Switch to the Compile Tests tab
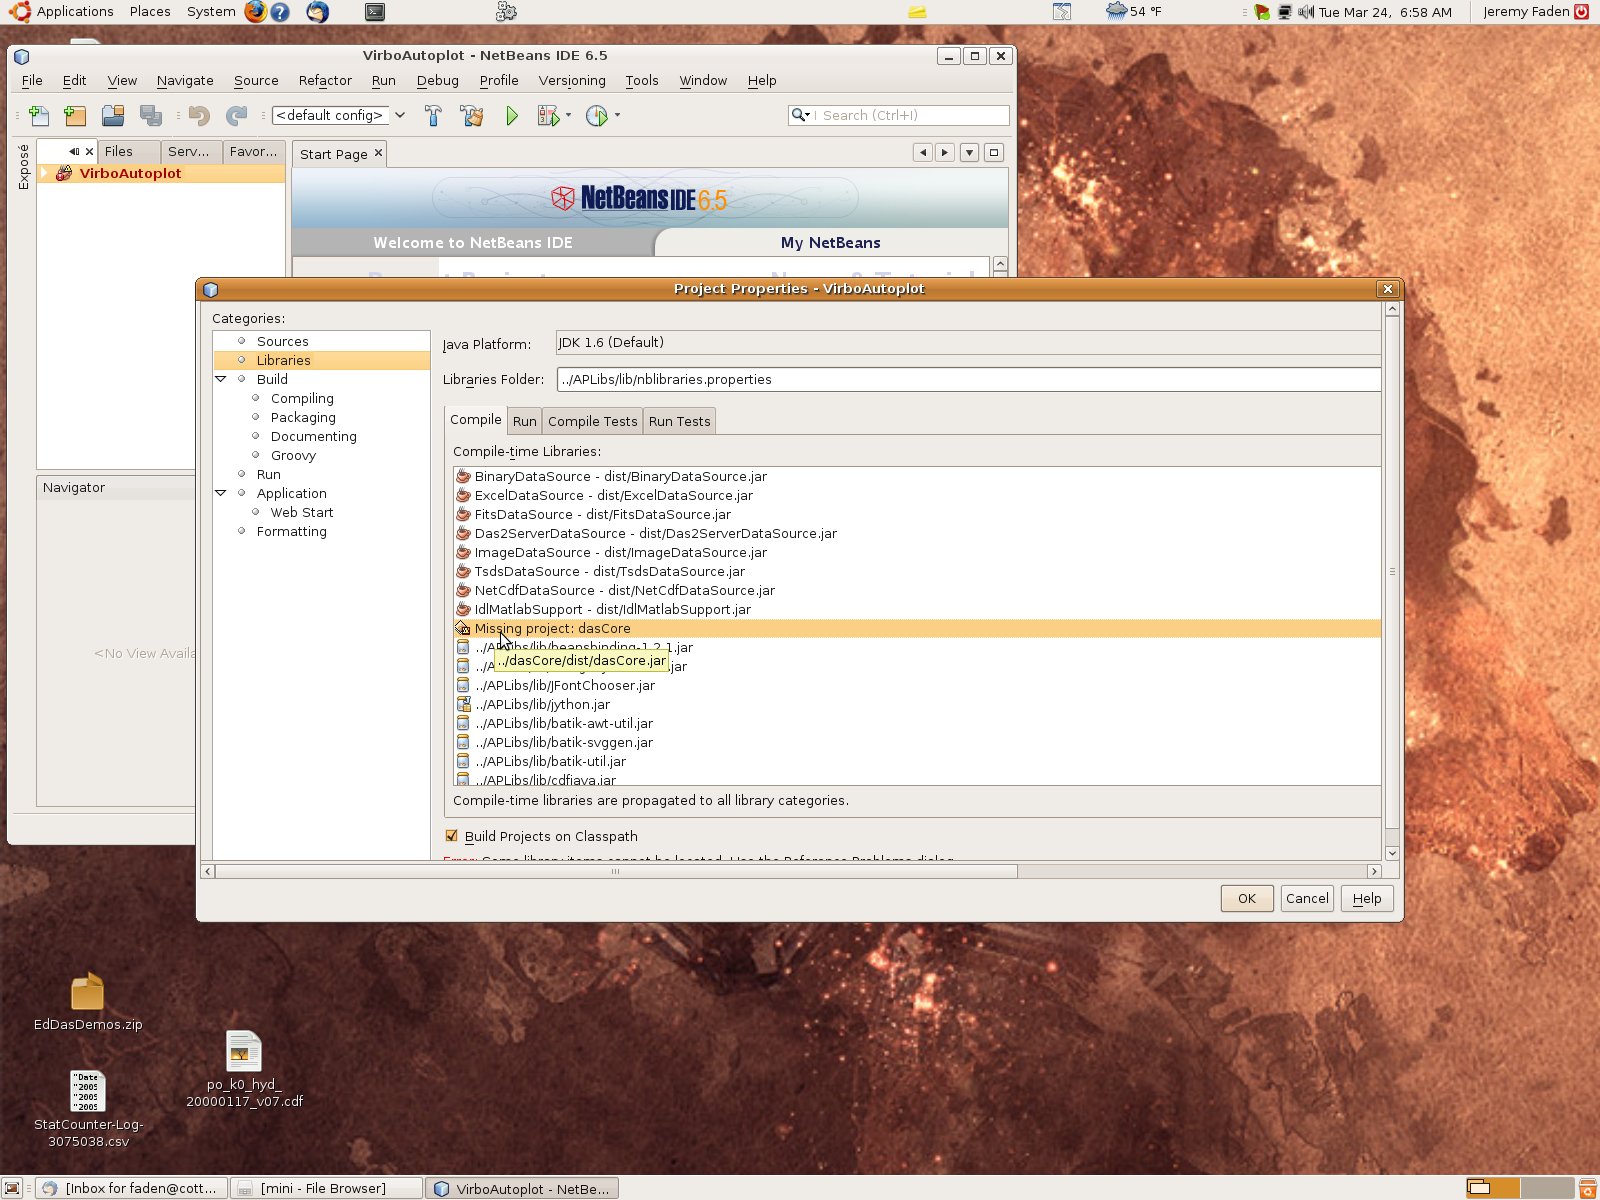 coord(592,420)
